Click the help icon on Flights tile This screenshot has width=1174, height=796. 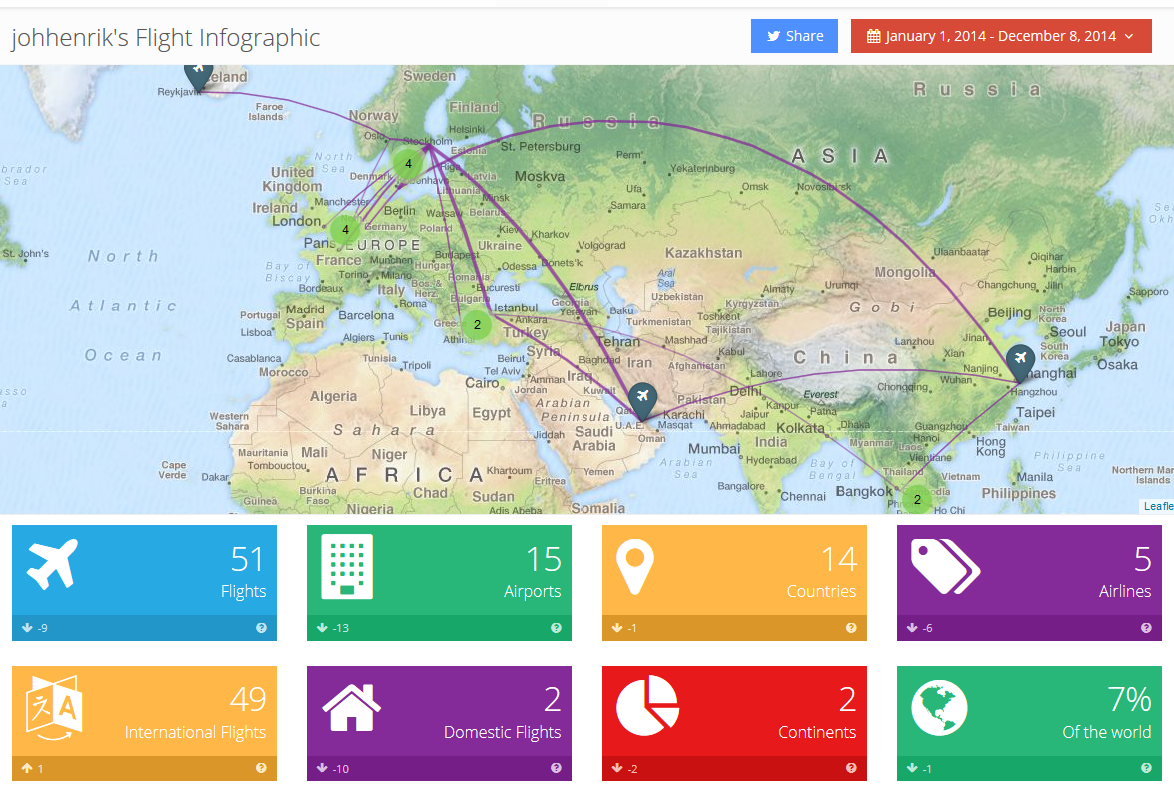point(261,628)
